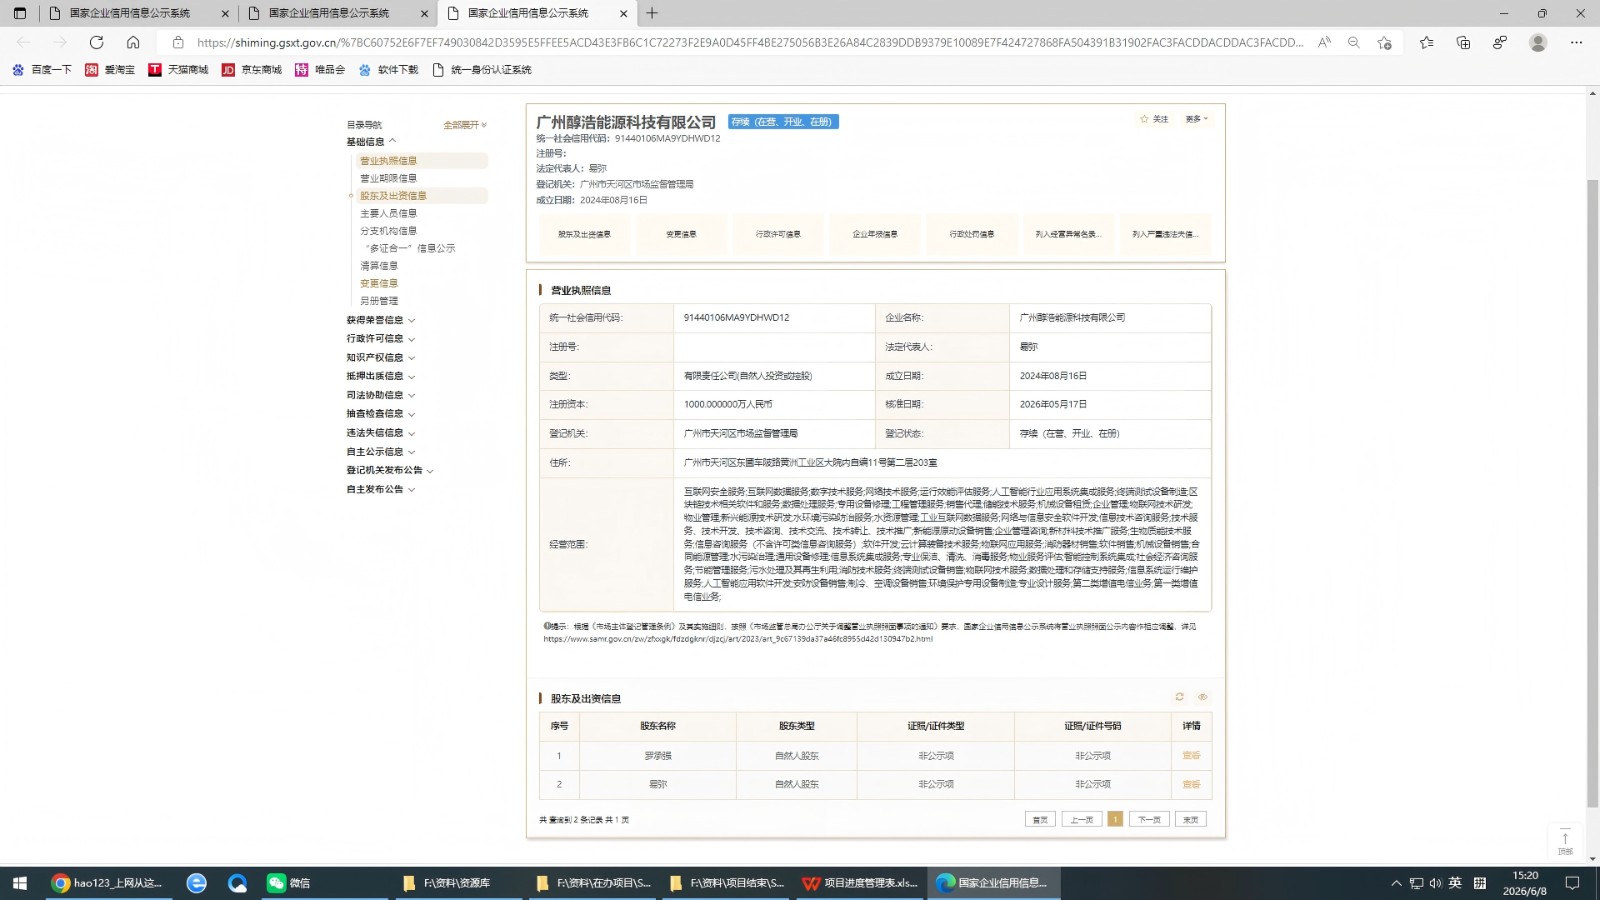1600x900 pixels.
Task: Expand the 知识产权信息 section
Action: (381, 358)
